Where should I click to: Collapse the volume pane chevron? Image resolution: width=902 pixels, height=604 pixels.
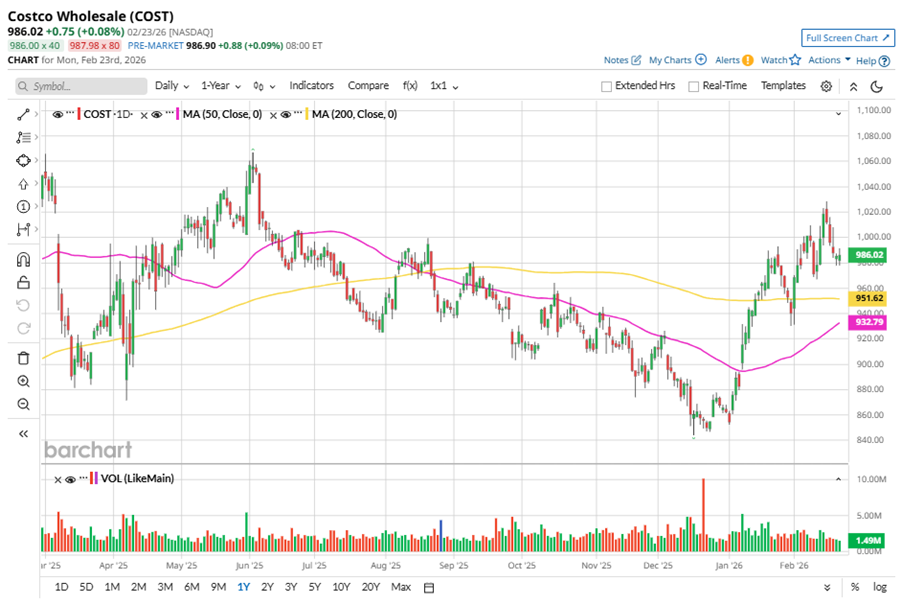(x=839, y=479)
